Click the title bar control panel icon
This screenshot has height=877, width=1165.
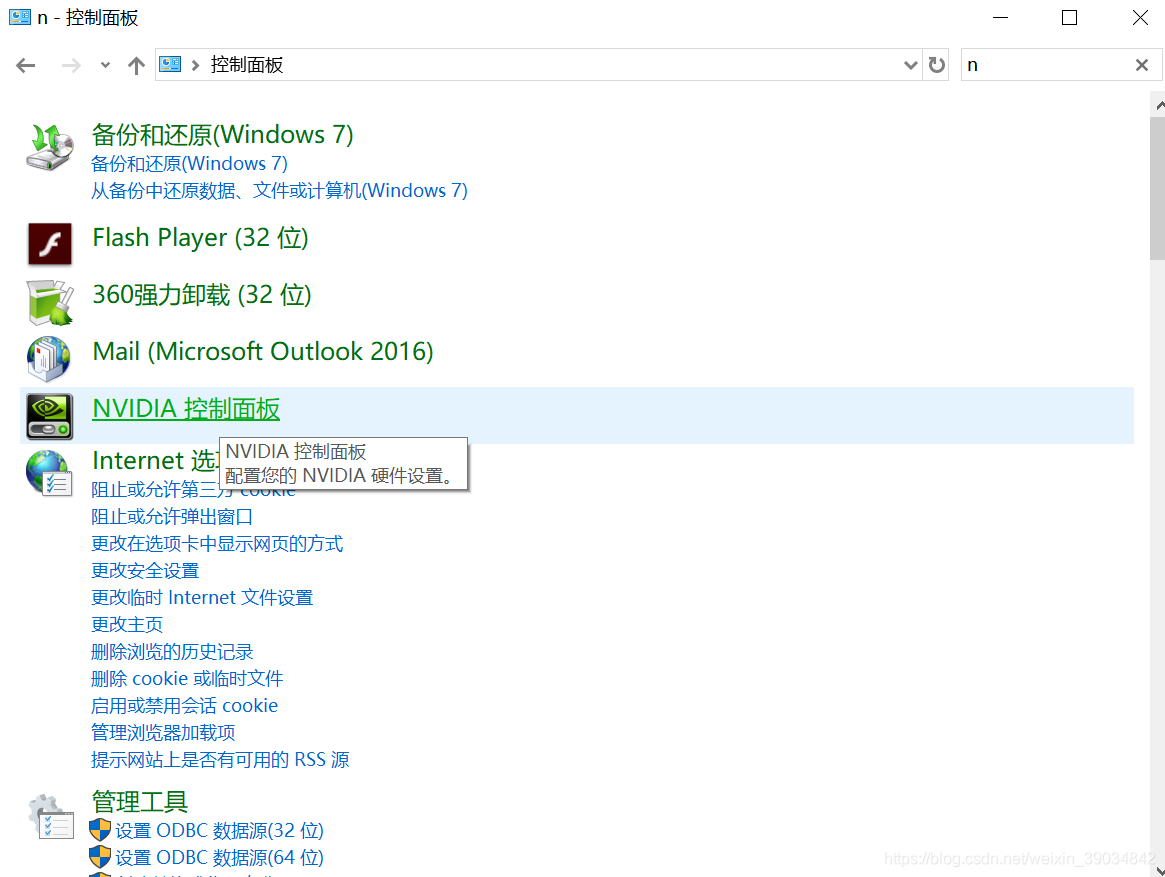(20, 17)
